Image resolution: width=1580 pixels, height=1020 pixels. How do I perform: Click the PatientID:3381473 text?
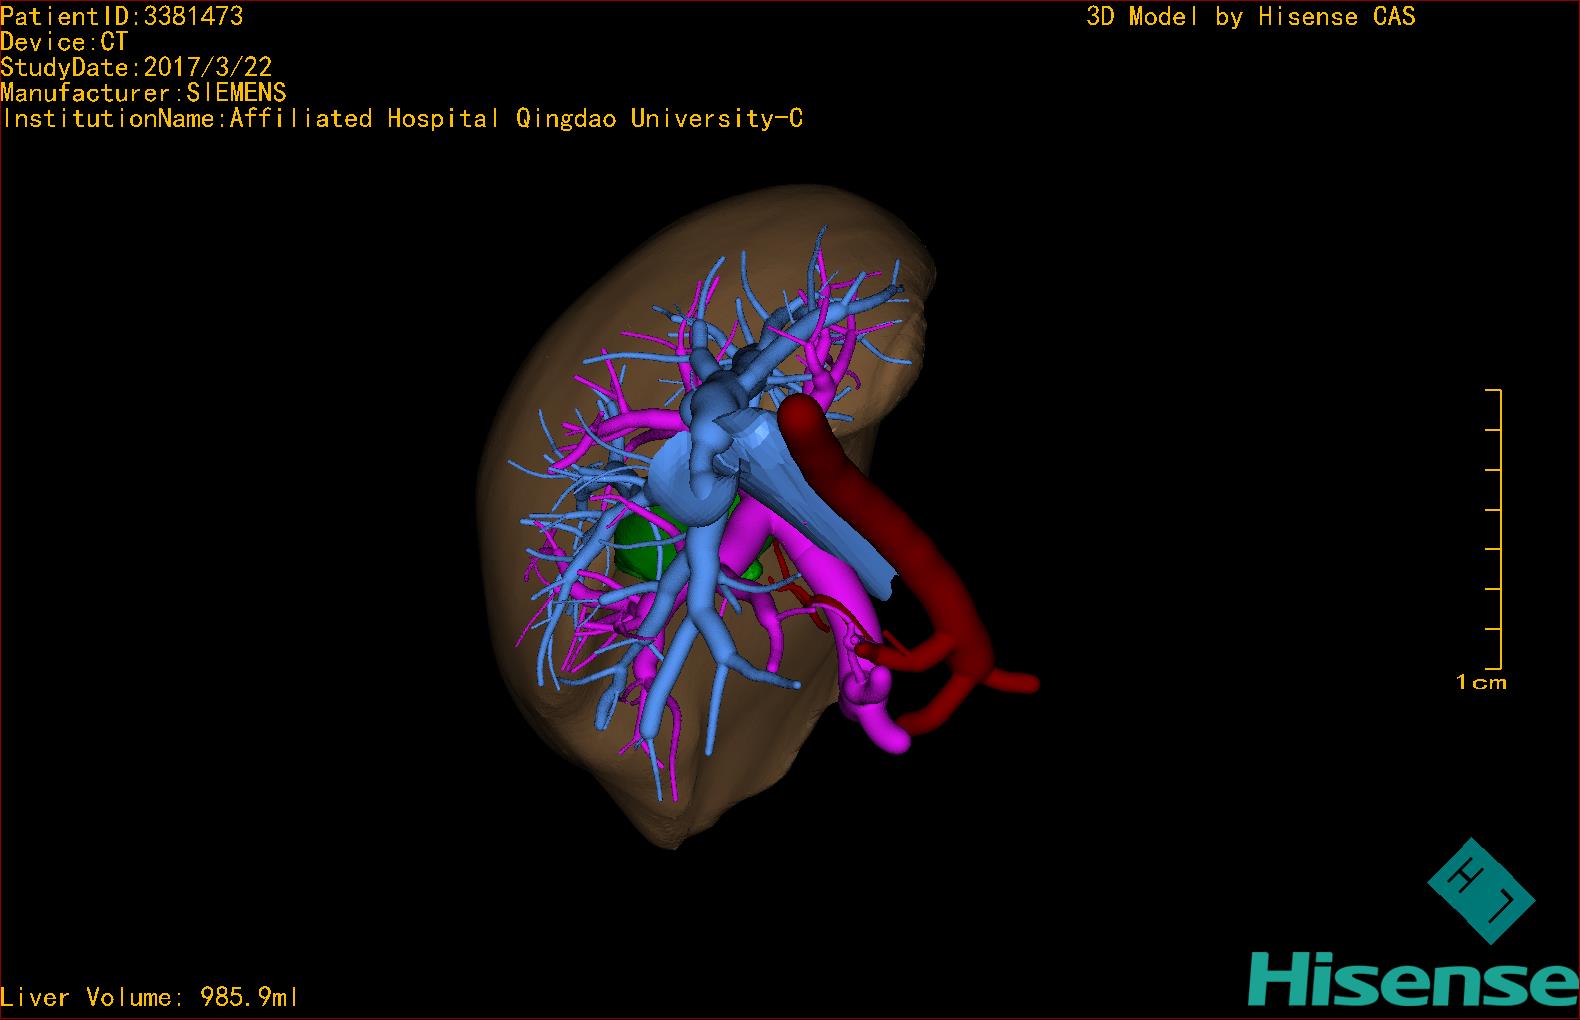click(121, 16)
